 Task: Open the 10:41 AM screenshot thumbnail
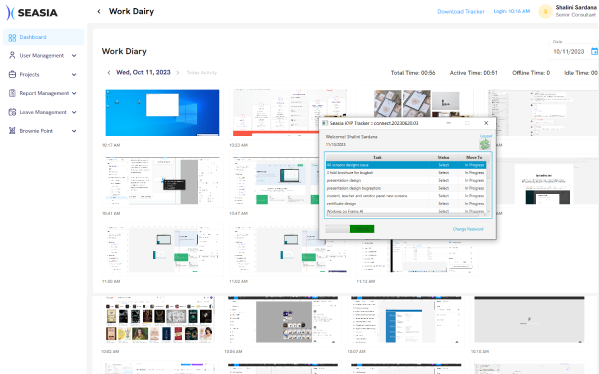(x=162, y=181)
